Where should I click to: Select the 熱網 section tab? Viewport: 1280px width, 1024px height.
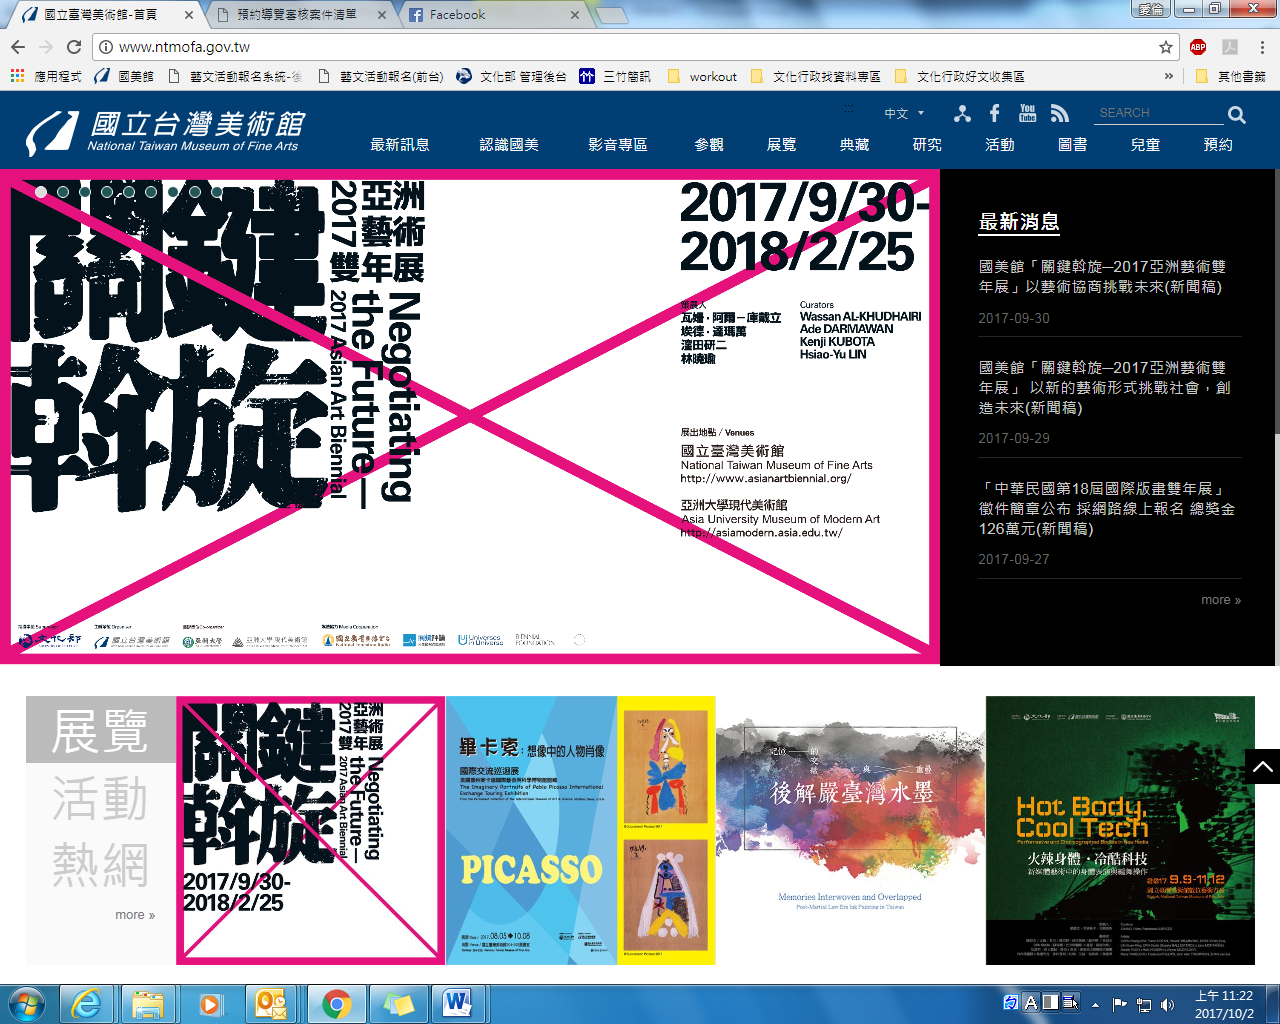(x=100, y=865)
